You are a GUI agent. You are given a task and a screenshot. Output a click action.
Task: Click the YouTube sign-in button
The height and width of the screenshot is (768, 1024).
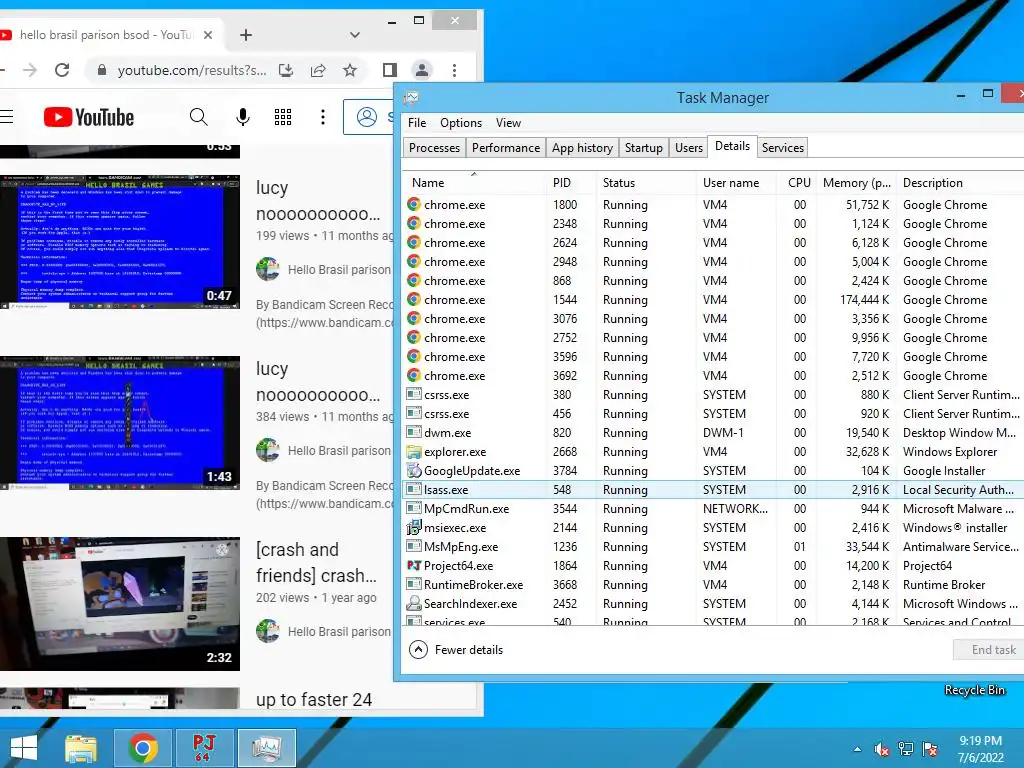(369, 117)
